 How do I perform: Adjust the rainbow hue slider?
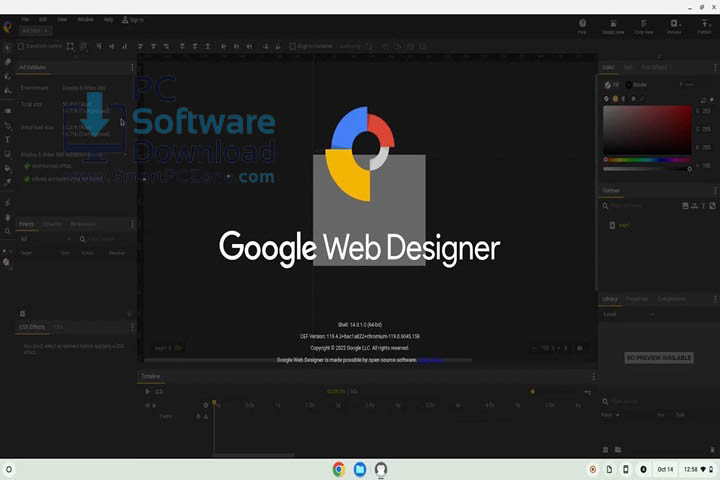click(x=647, y=160)
